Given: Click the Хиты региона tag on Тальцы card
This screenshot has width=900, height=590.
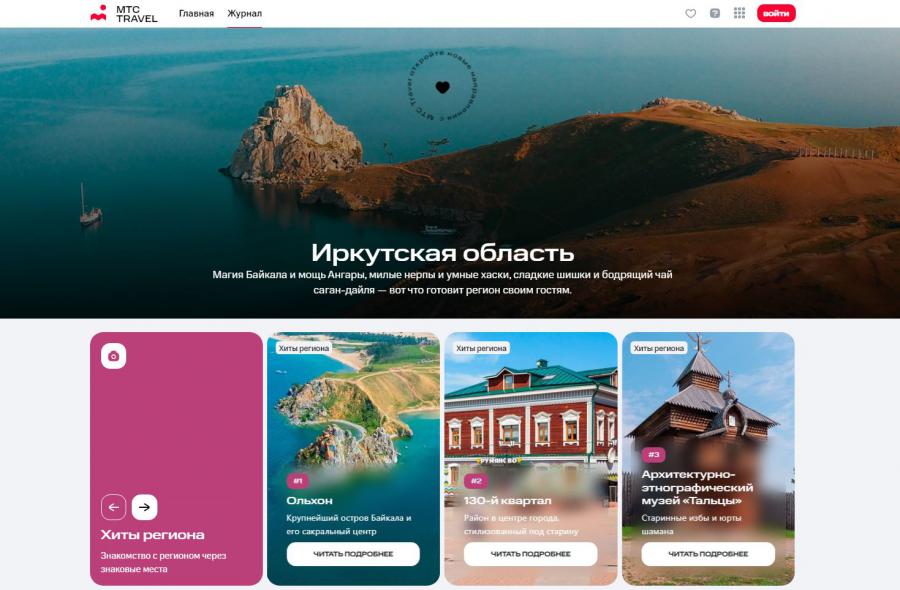Looking at the screenshot, I should coord(660,348).
